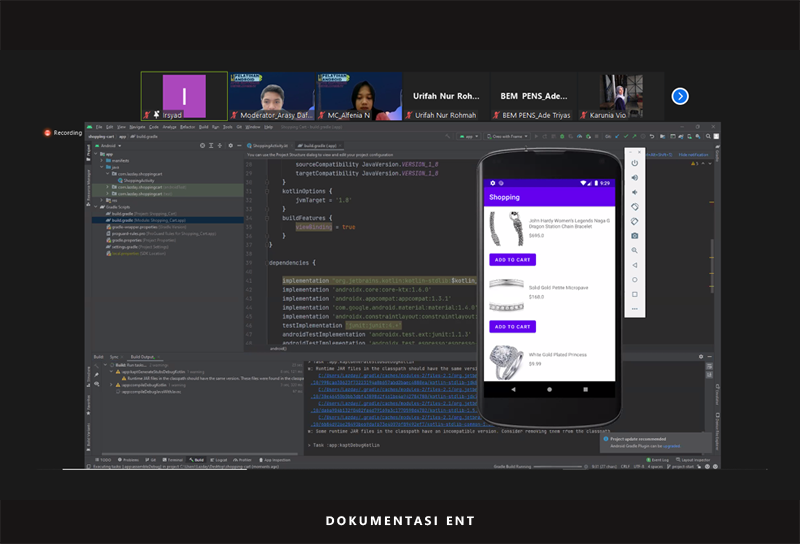Go to next Zoom participants page arrow
The width and height of the screenshot is (800, 544).
pyautogui.click(x=680, y=96)
